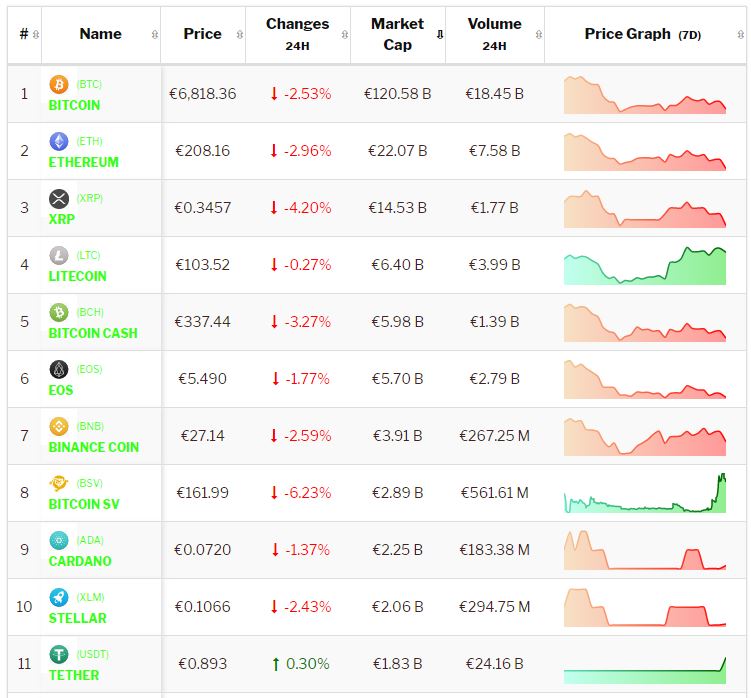Click the Litecoin silver coin icon

point(58,256)
